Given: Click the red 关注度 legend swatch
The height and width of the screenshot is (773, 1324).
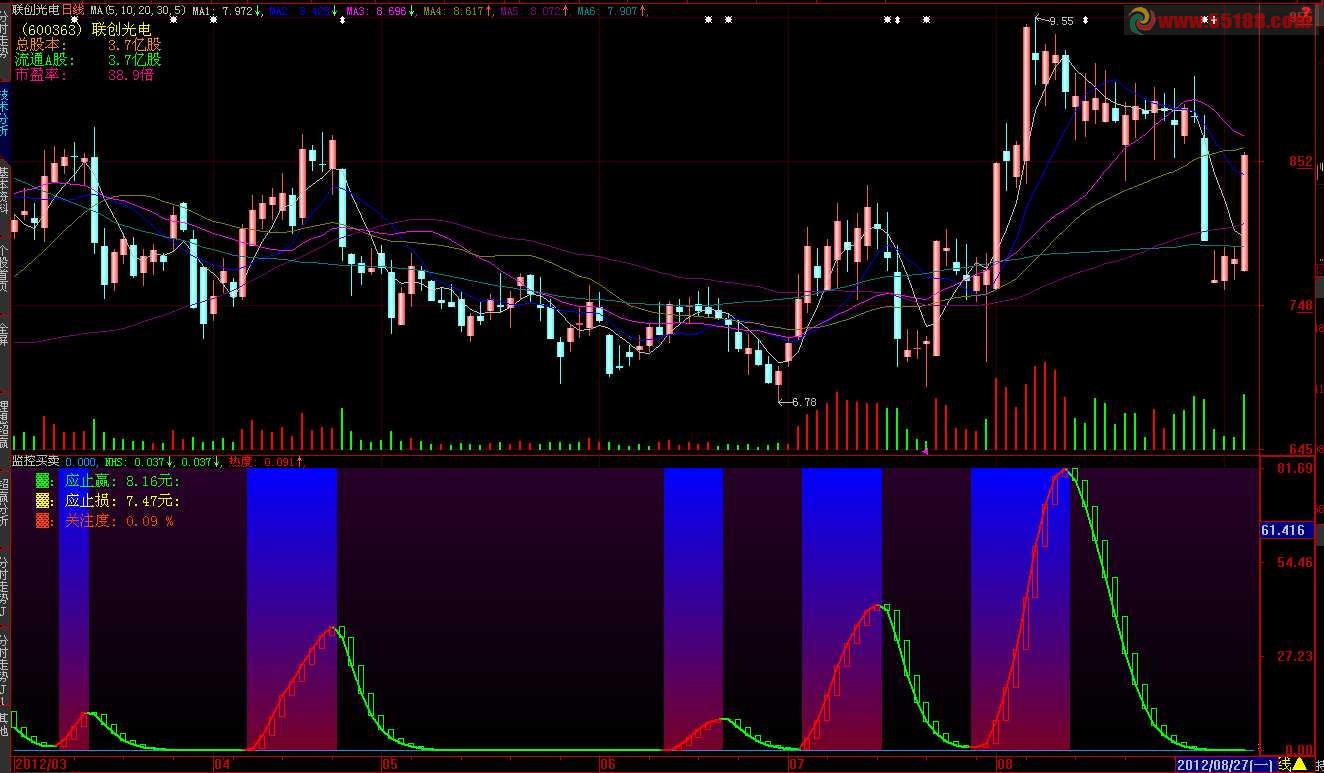Looking at the screenshot, I should (x=41, y=520).
